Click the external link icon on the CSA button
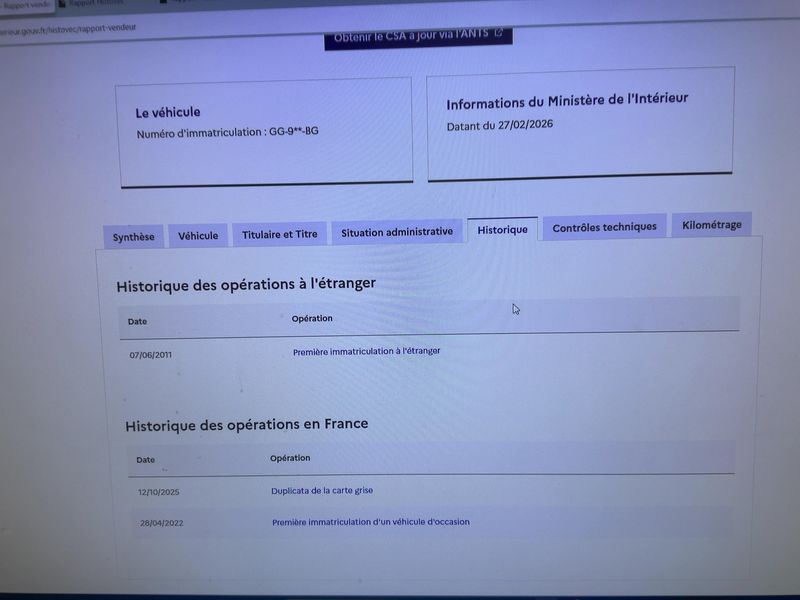This screenshot has width=800, height=600. [499, 33]
